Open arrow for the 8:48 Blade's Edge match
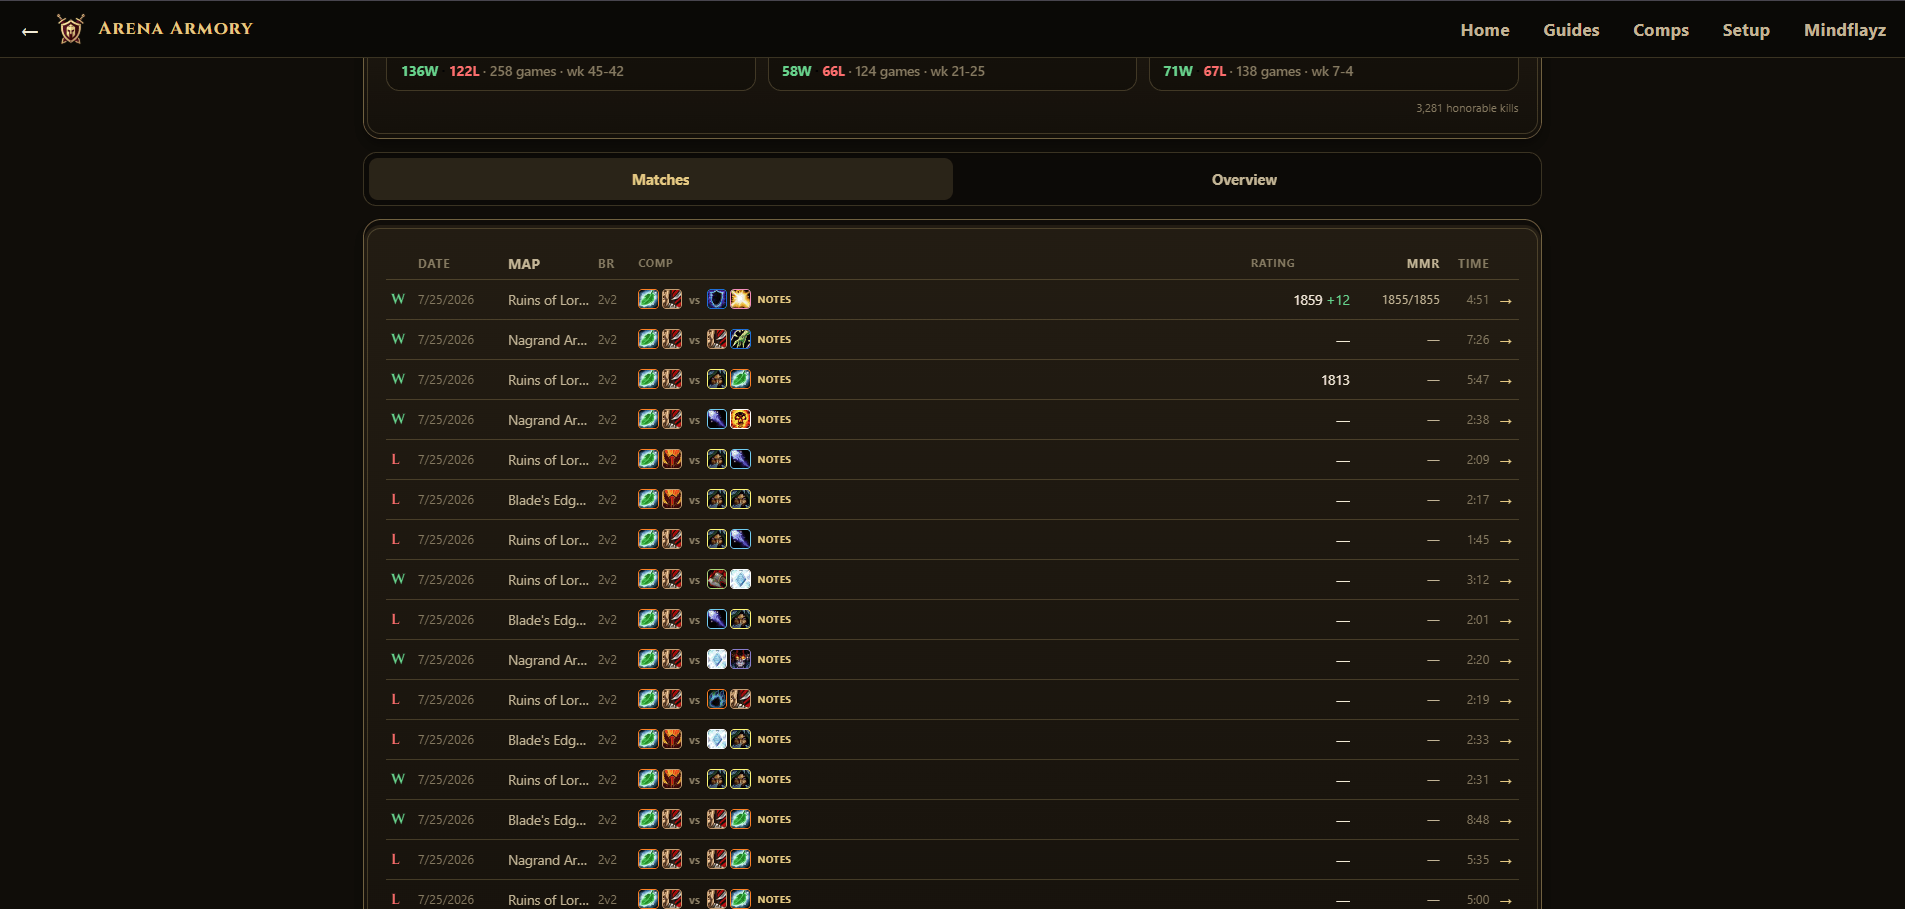 click(1506, 820)
